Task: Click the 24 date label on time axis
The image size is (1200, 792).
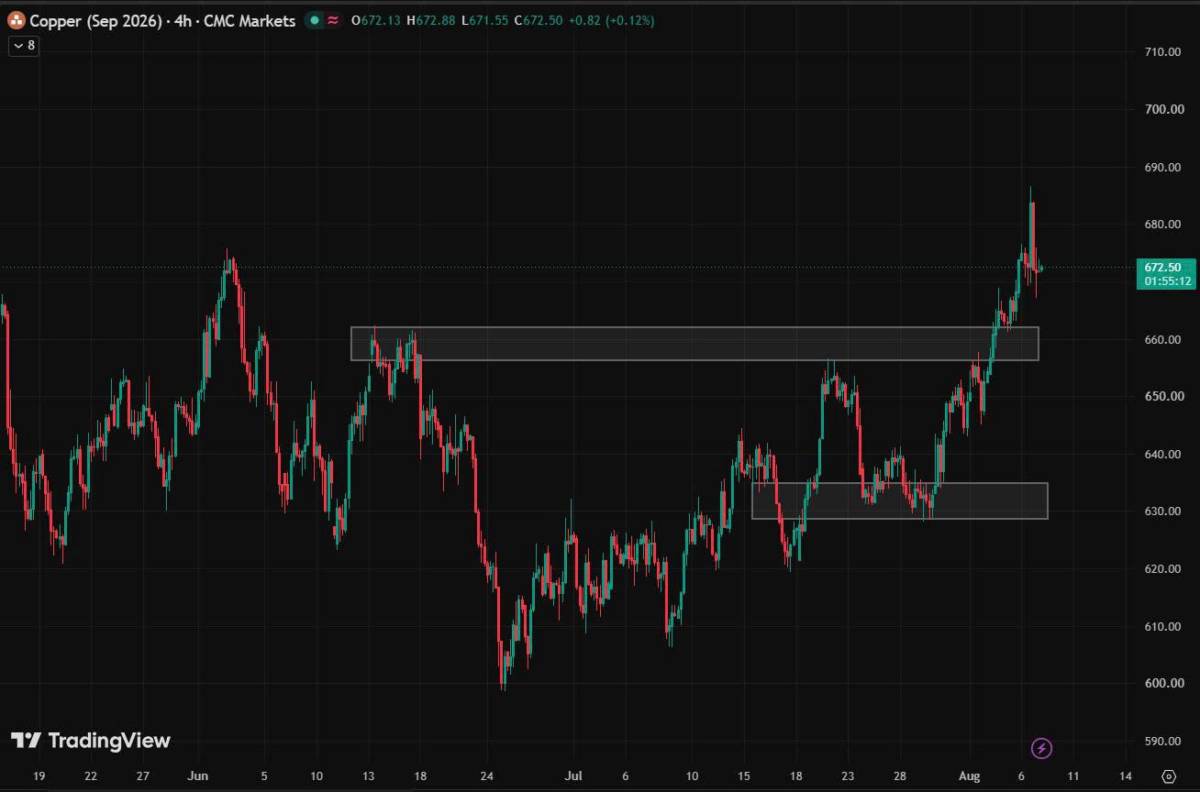Action: click(489, 776)
